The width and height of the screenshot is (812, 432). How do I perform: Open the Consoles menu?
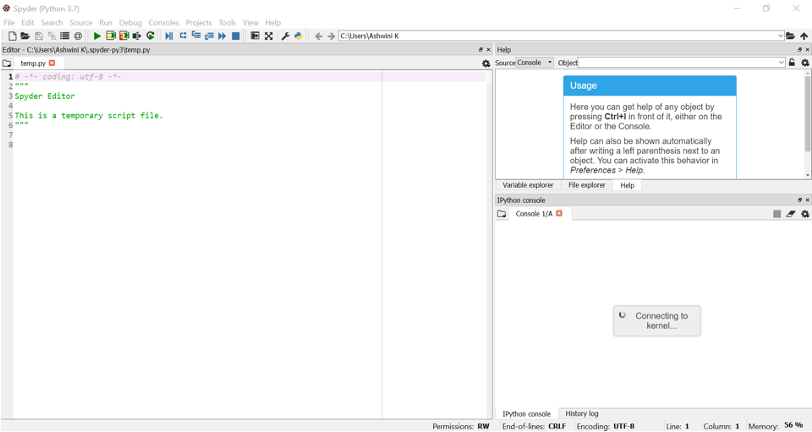coord(164,23)
